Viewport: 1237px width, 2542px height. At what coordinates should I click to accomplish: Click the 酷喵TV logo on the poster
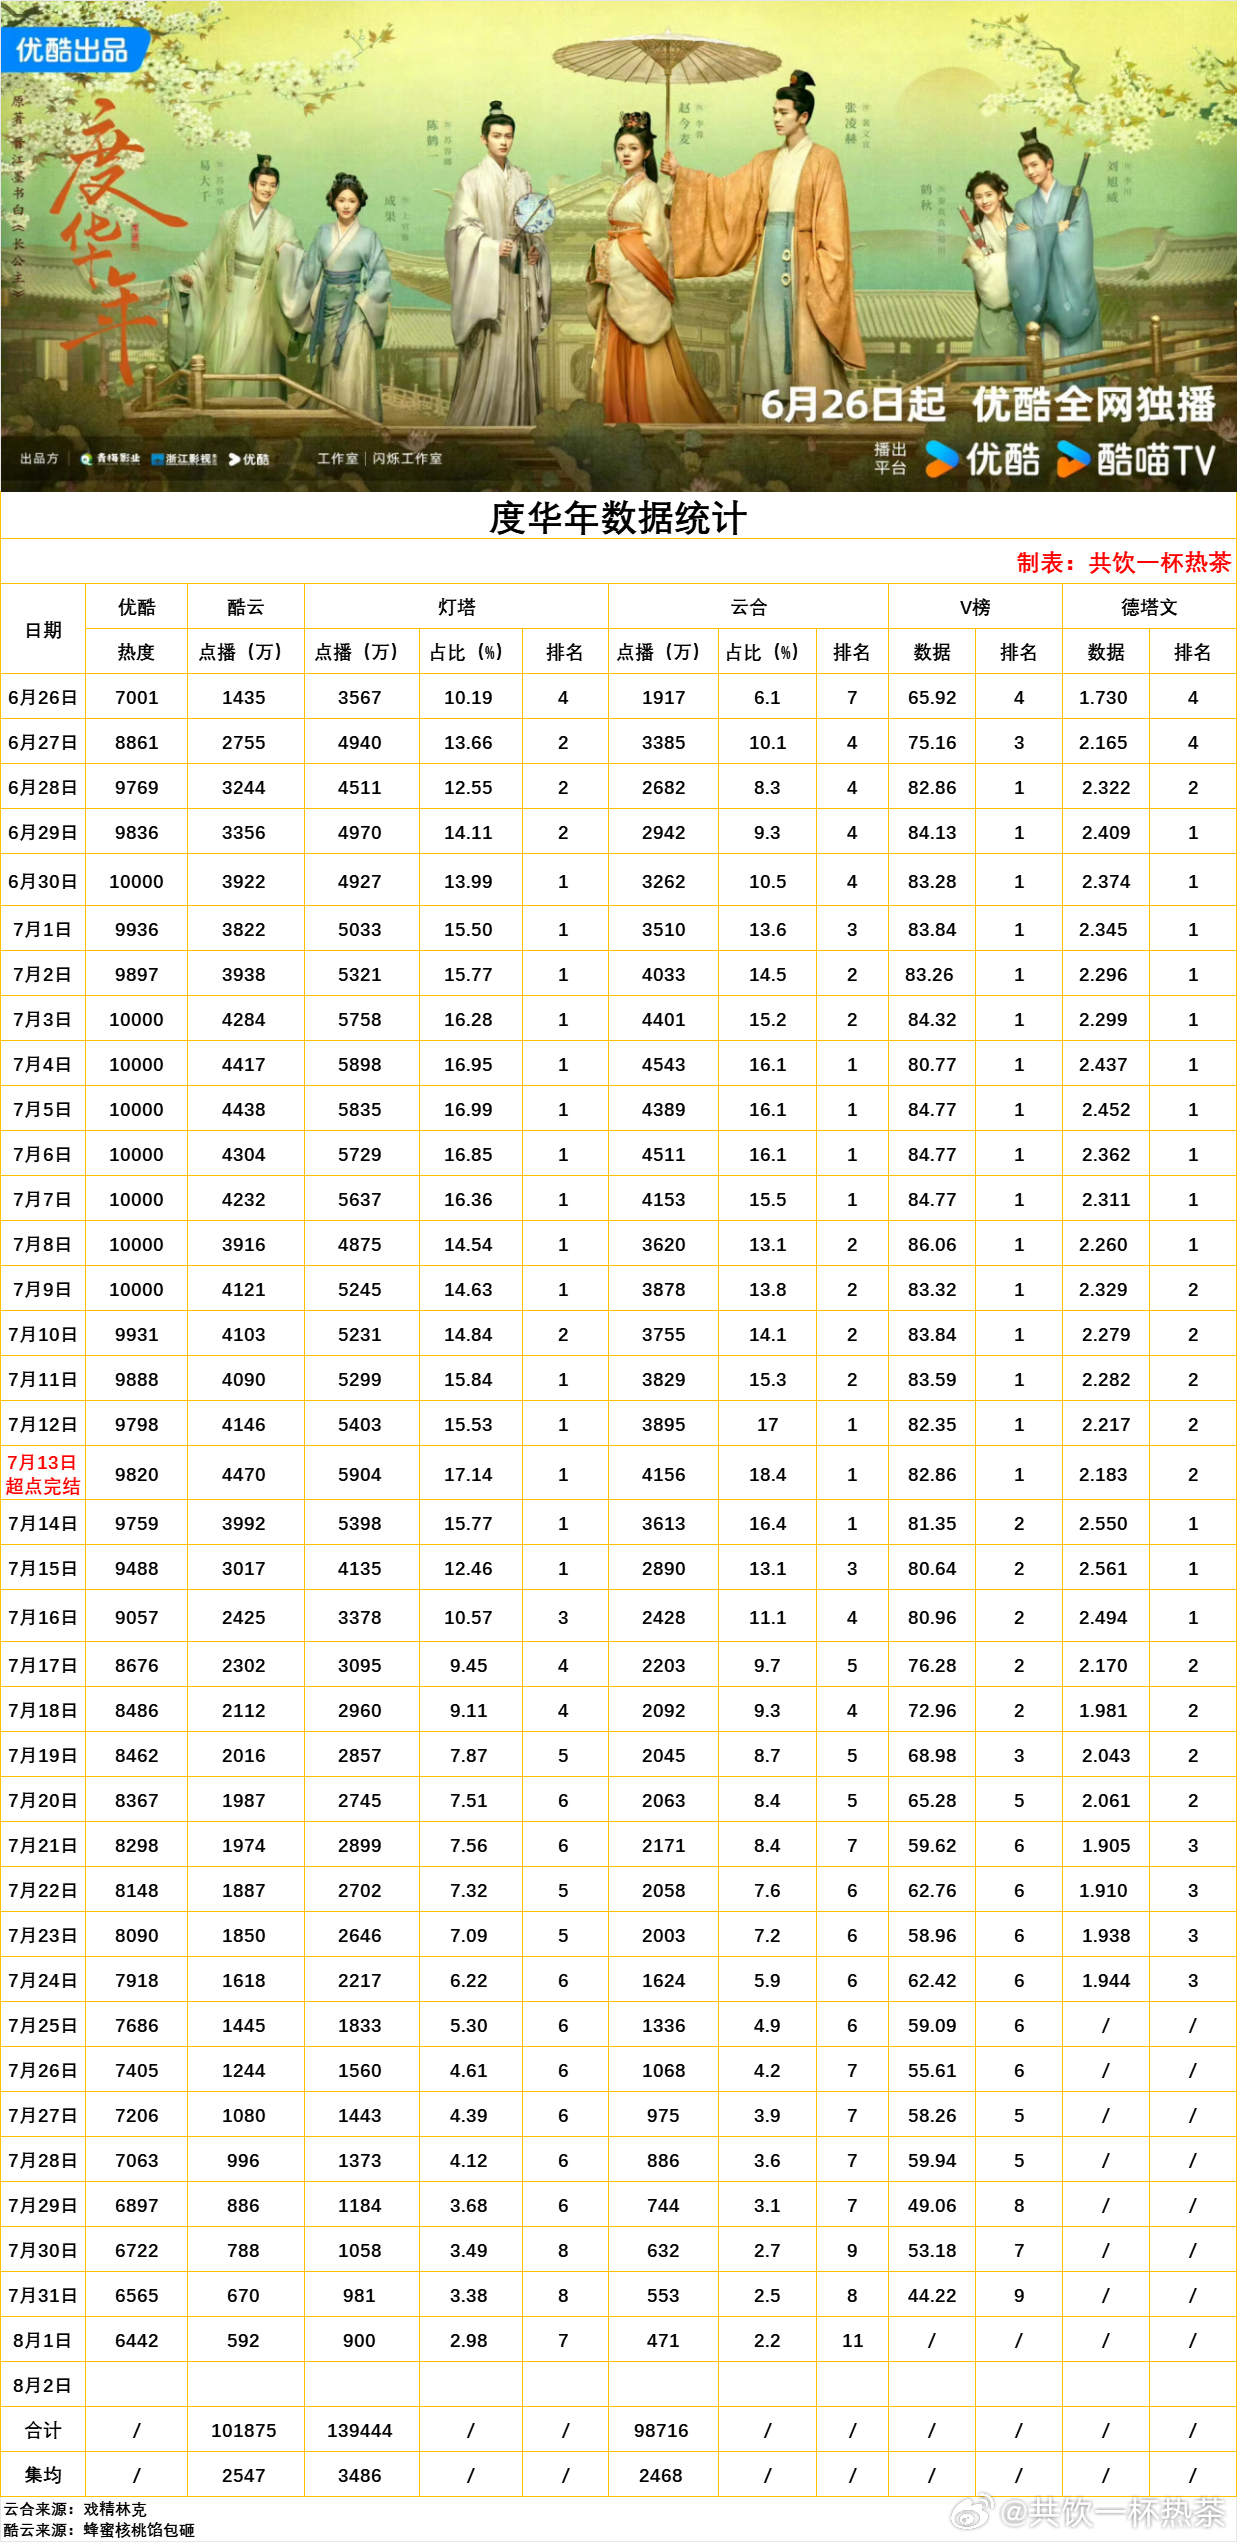click(x=1136, y=459)
